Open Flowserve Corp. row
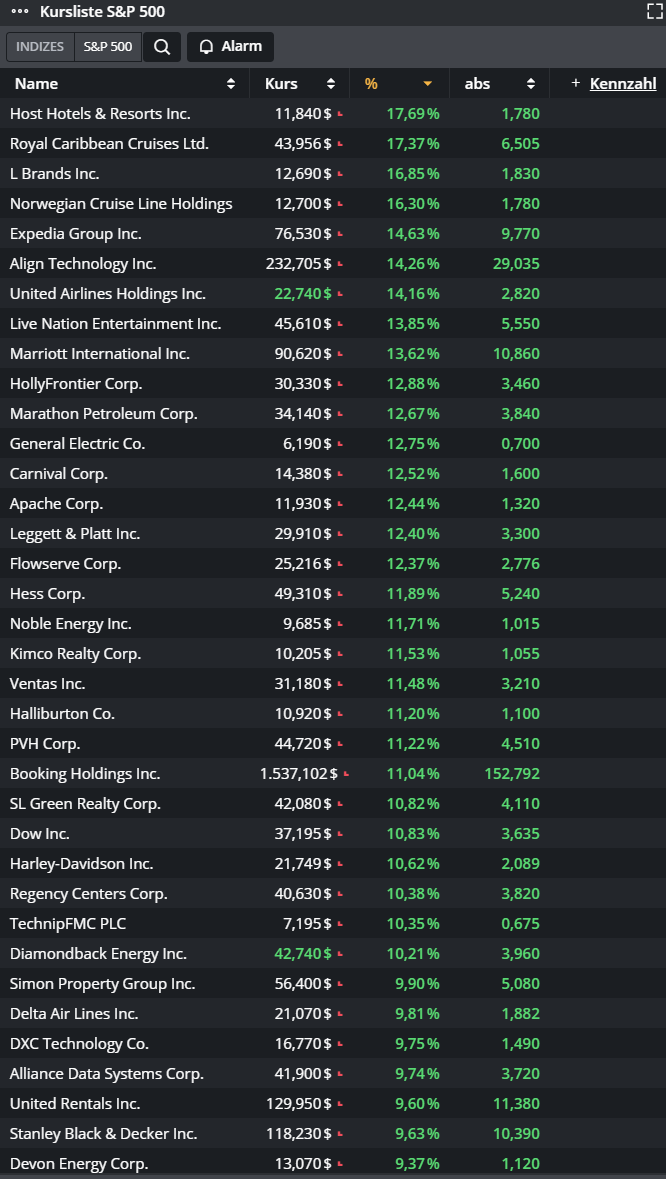 click(333, 563)
